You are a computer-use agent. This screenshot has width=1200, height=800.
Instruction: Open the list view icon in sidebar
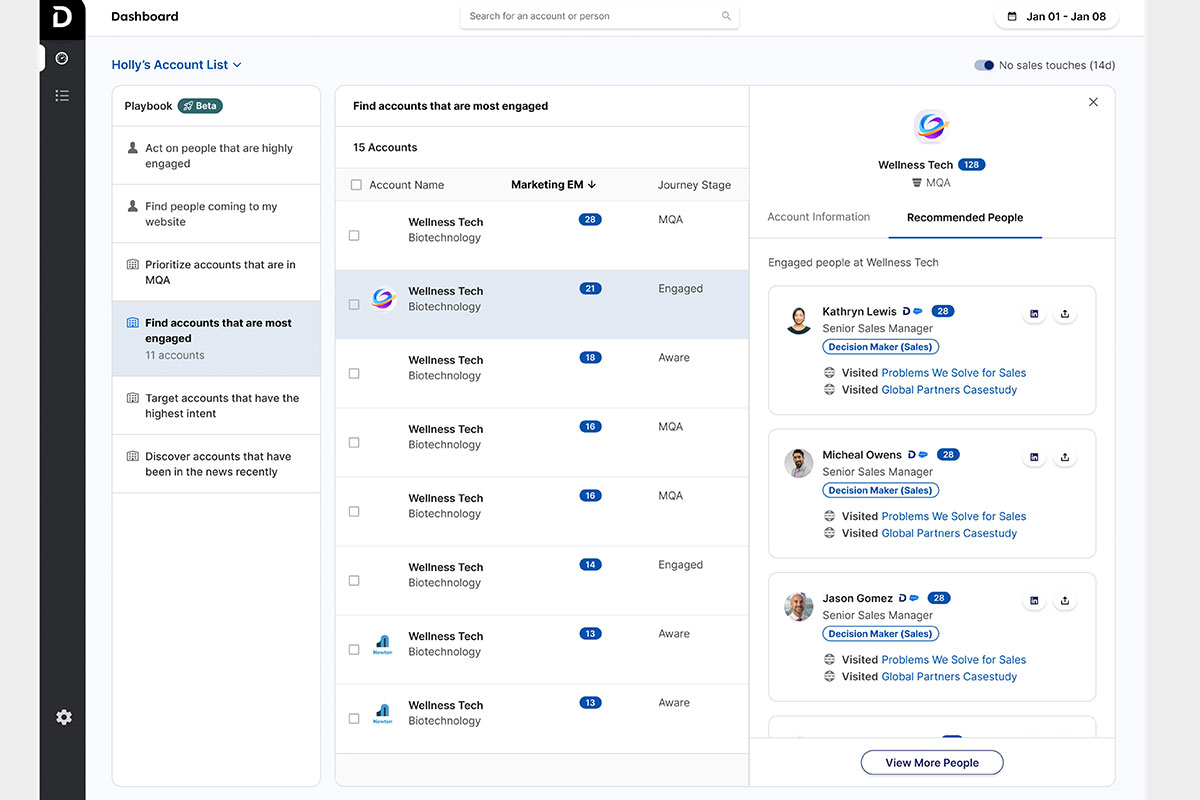tap(62, 96)
